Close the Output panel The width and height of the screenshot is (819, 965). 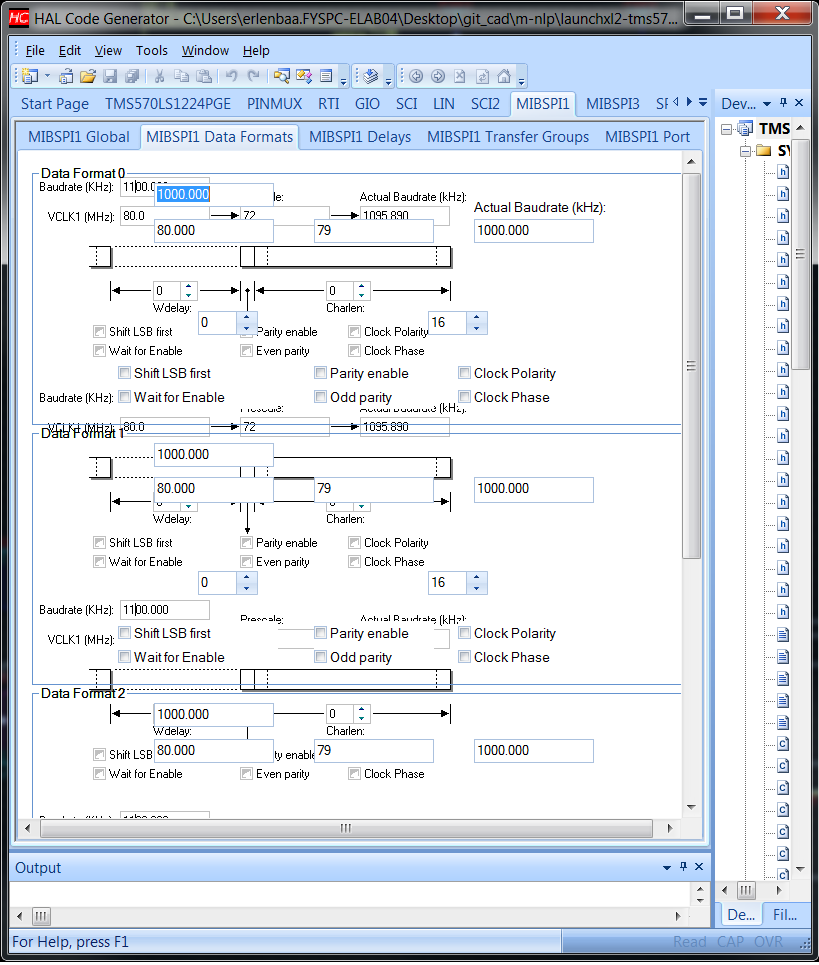[699, 867]
